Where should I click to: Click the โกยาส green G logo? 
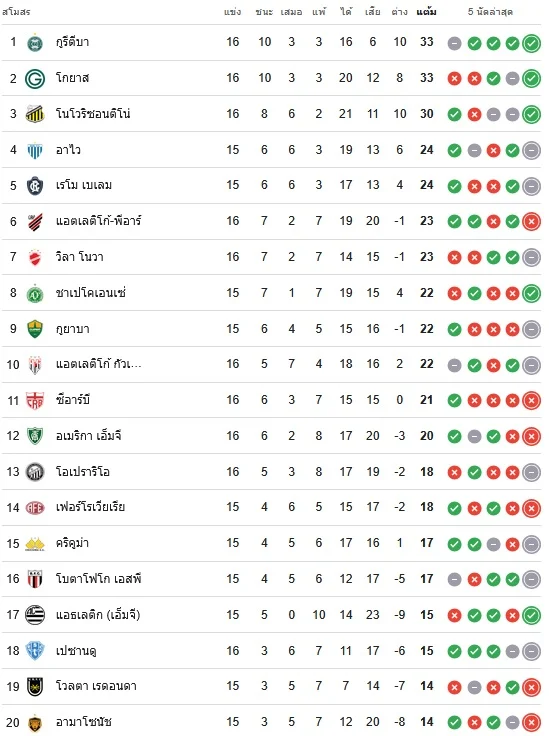(x=35, y=78)
